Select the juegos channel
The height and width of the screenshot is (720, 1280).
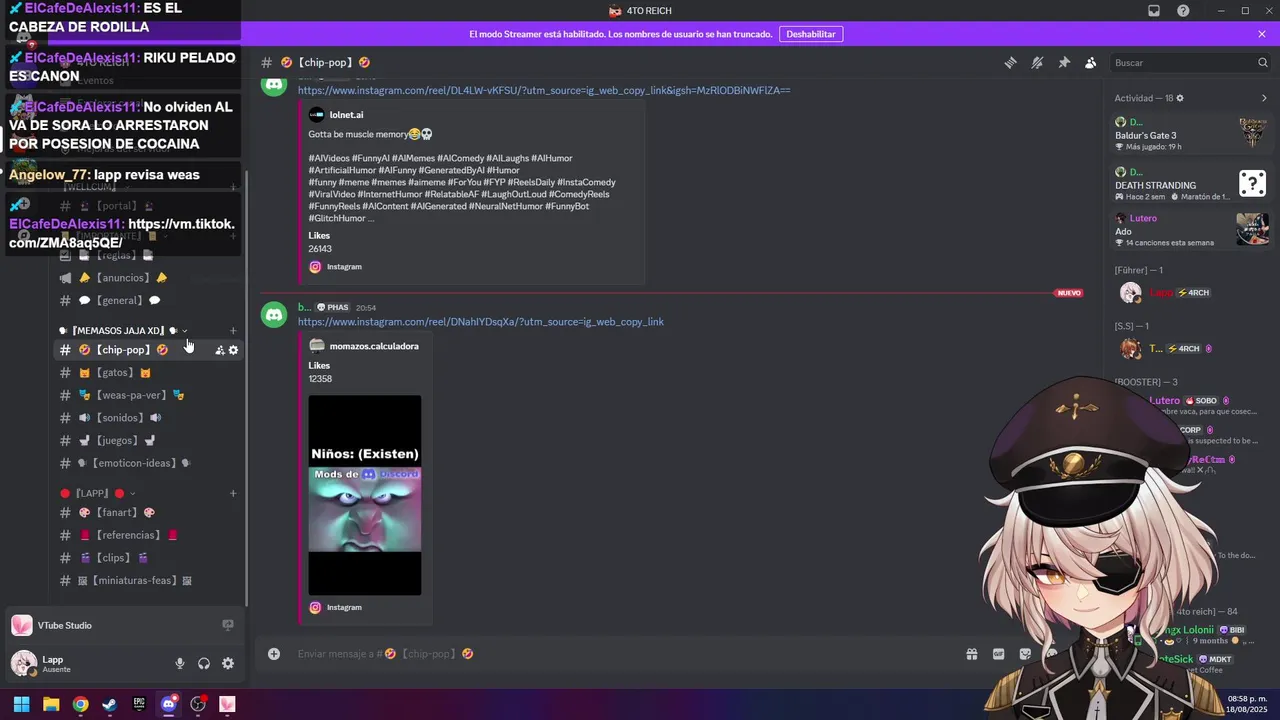coord(148,441)
